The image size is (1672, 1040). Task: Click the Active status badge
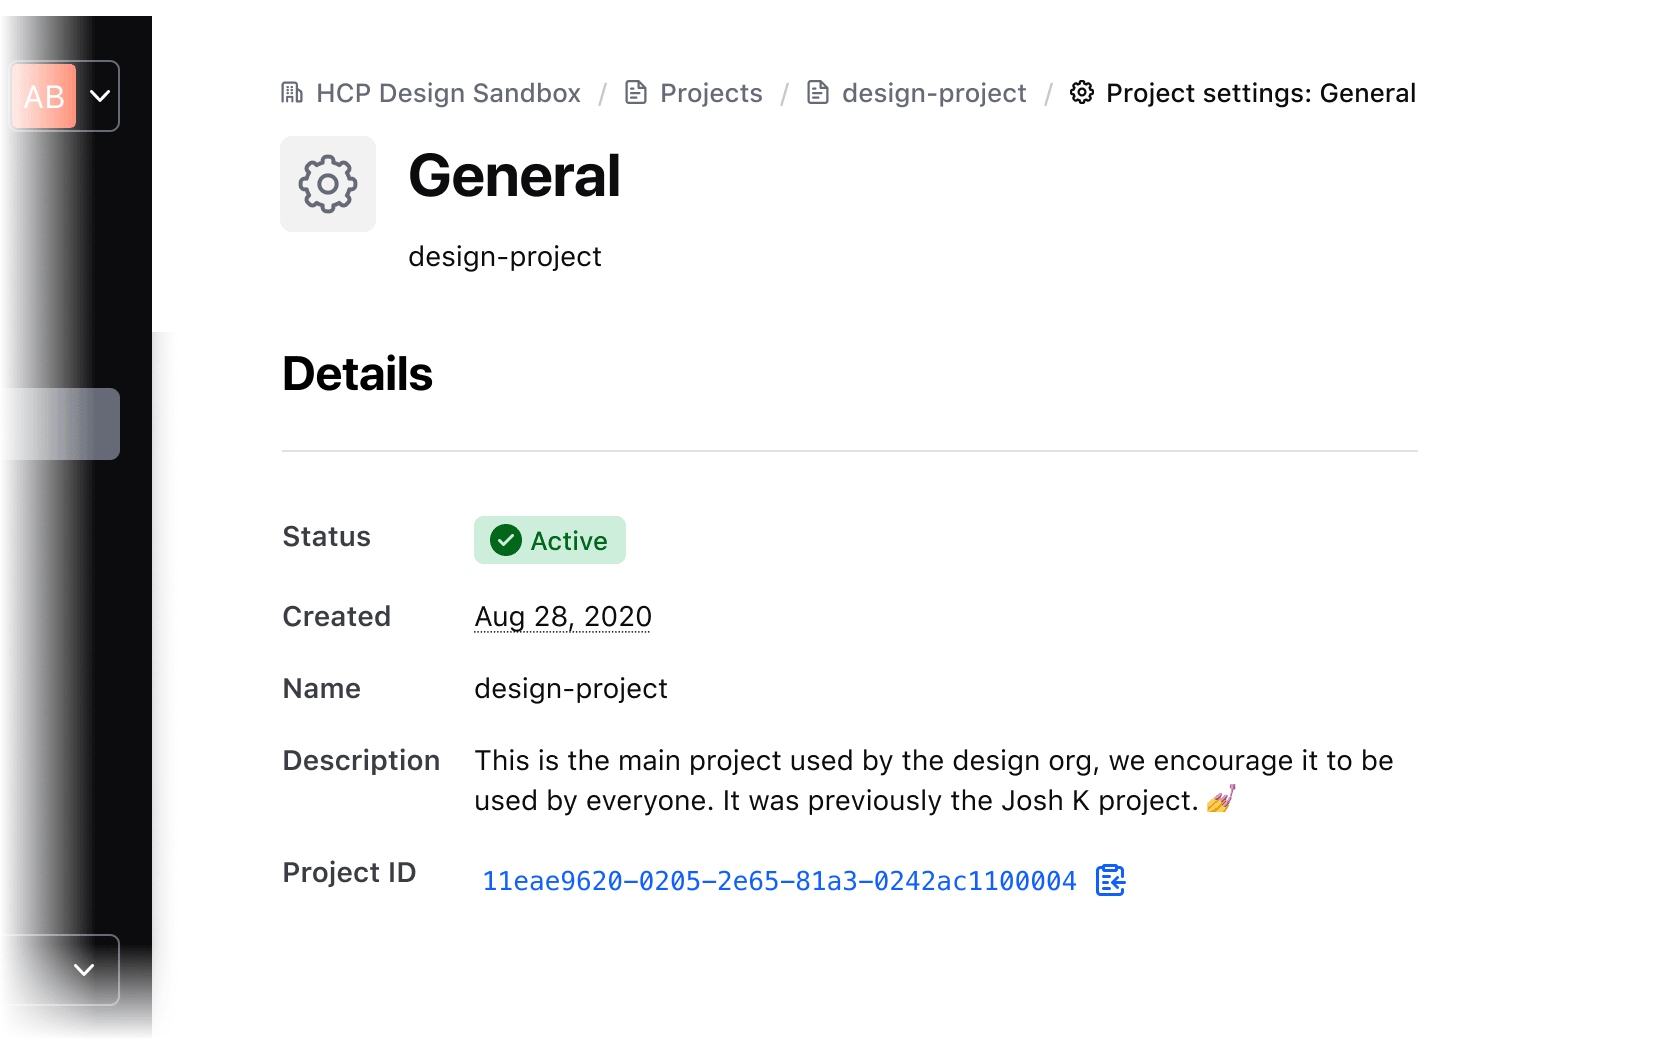tap(549, 540)
